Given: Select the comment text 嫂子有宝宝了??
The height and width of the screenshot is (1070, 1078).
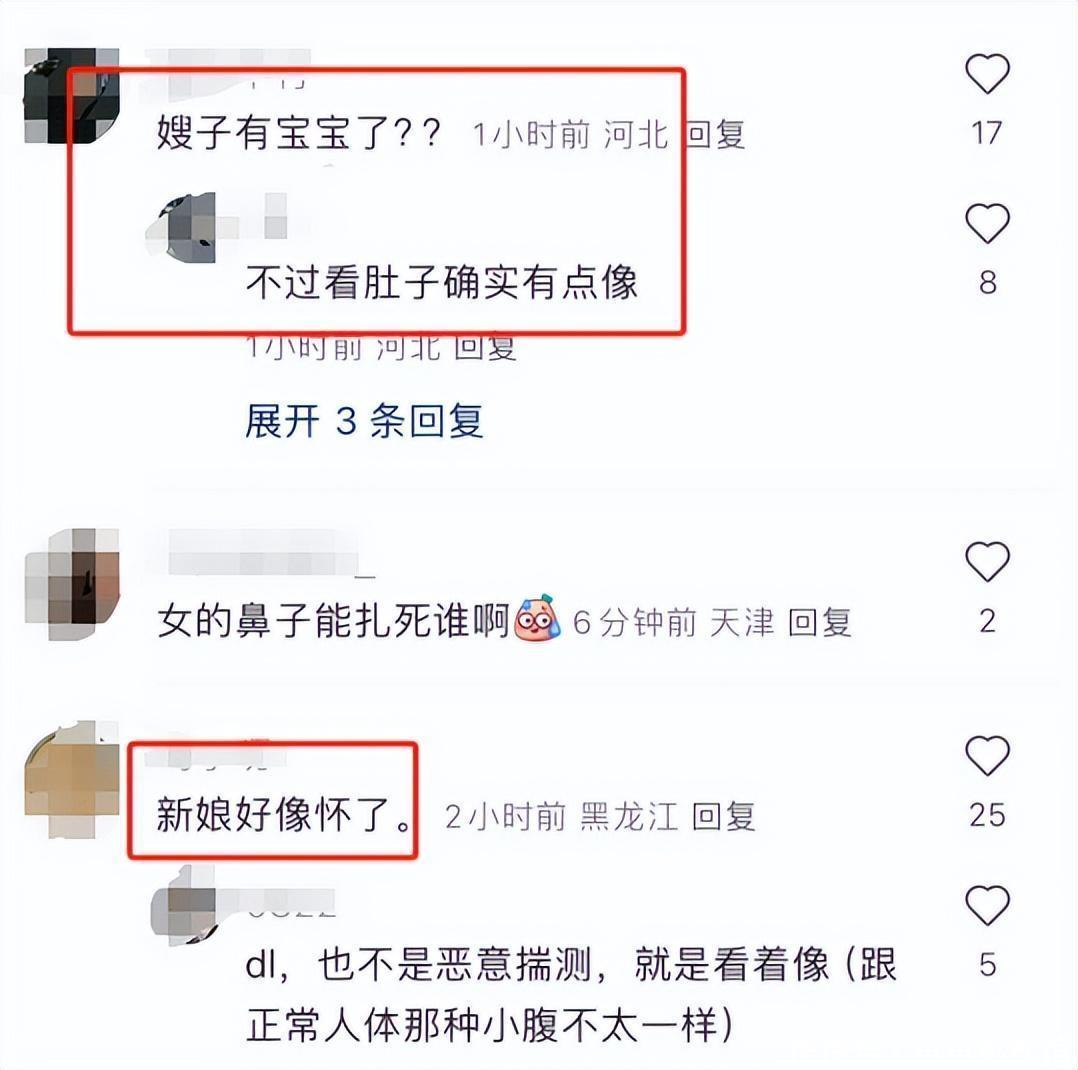Looking at the screenshot, I should (x=298, y=133).
